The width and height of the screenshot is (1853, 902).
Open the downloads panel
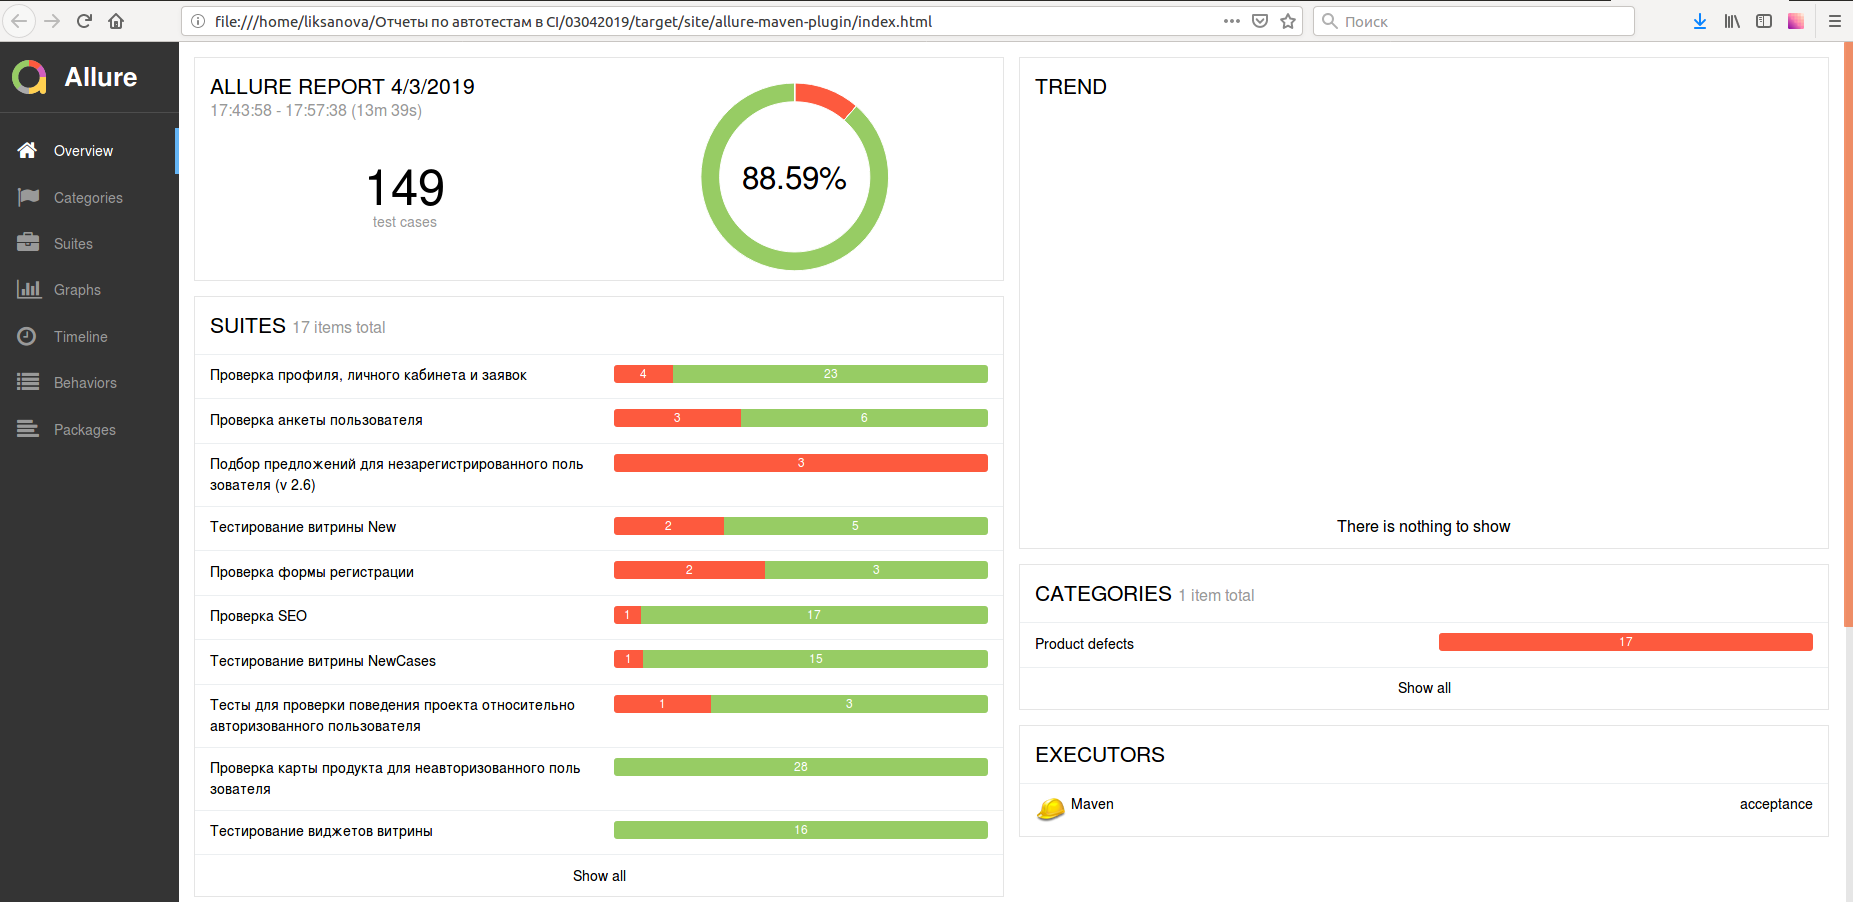1700,21
